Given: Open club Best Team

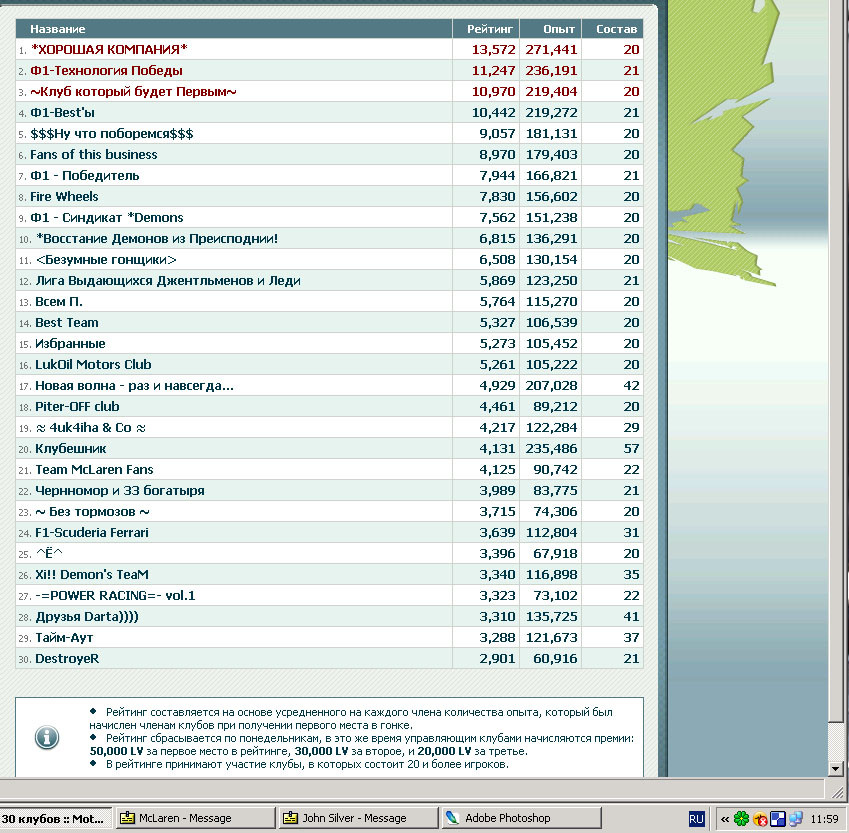Looking at the screenshot, I should point(67,323).
